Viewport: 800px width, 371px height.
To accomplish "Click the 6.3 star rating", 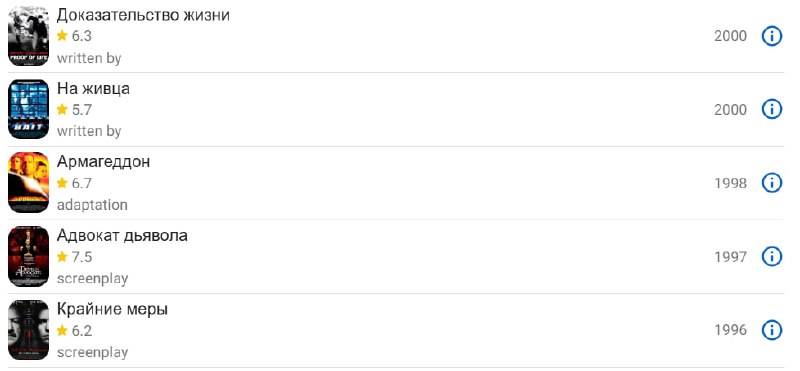I will (x=74, y=36).
